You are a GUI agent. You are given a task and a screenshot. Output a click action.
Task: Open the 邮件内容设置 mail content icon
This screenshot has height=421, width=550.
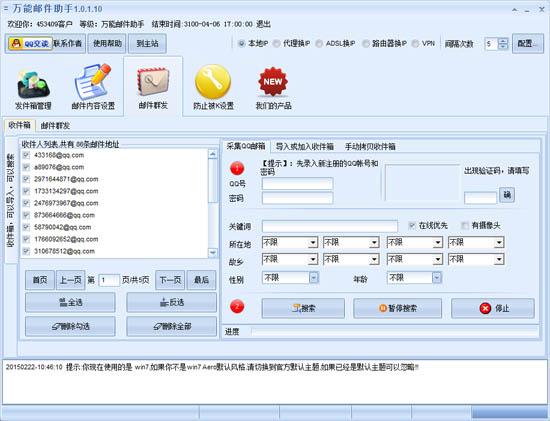(x=93, y=88)
